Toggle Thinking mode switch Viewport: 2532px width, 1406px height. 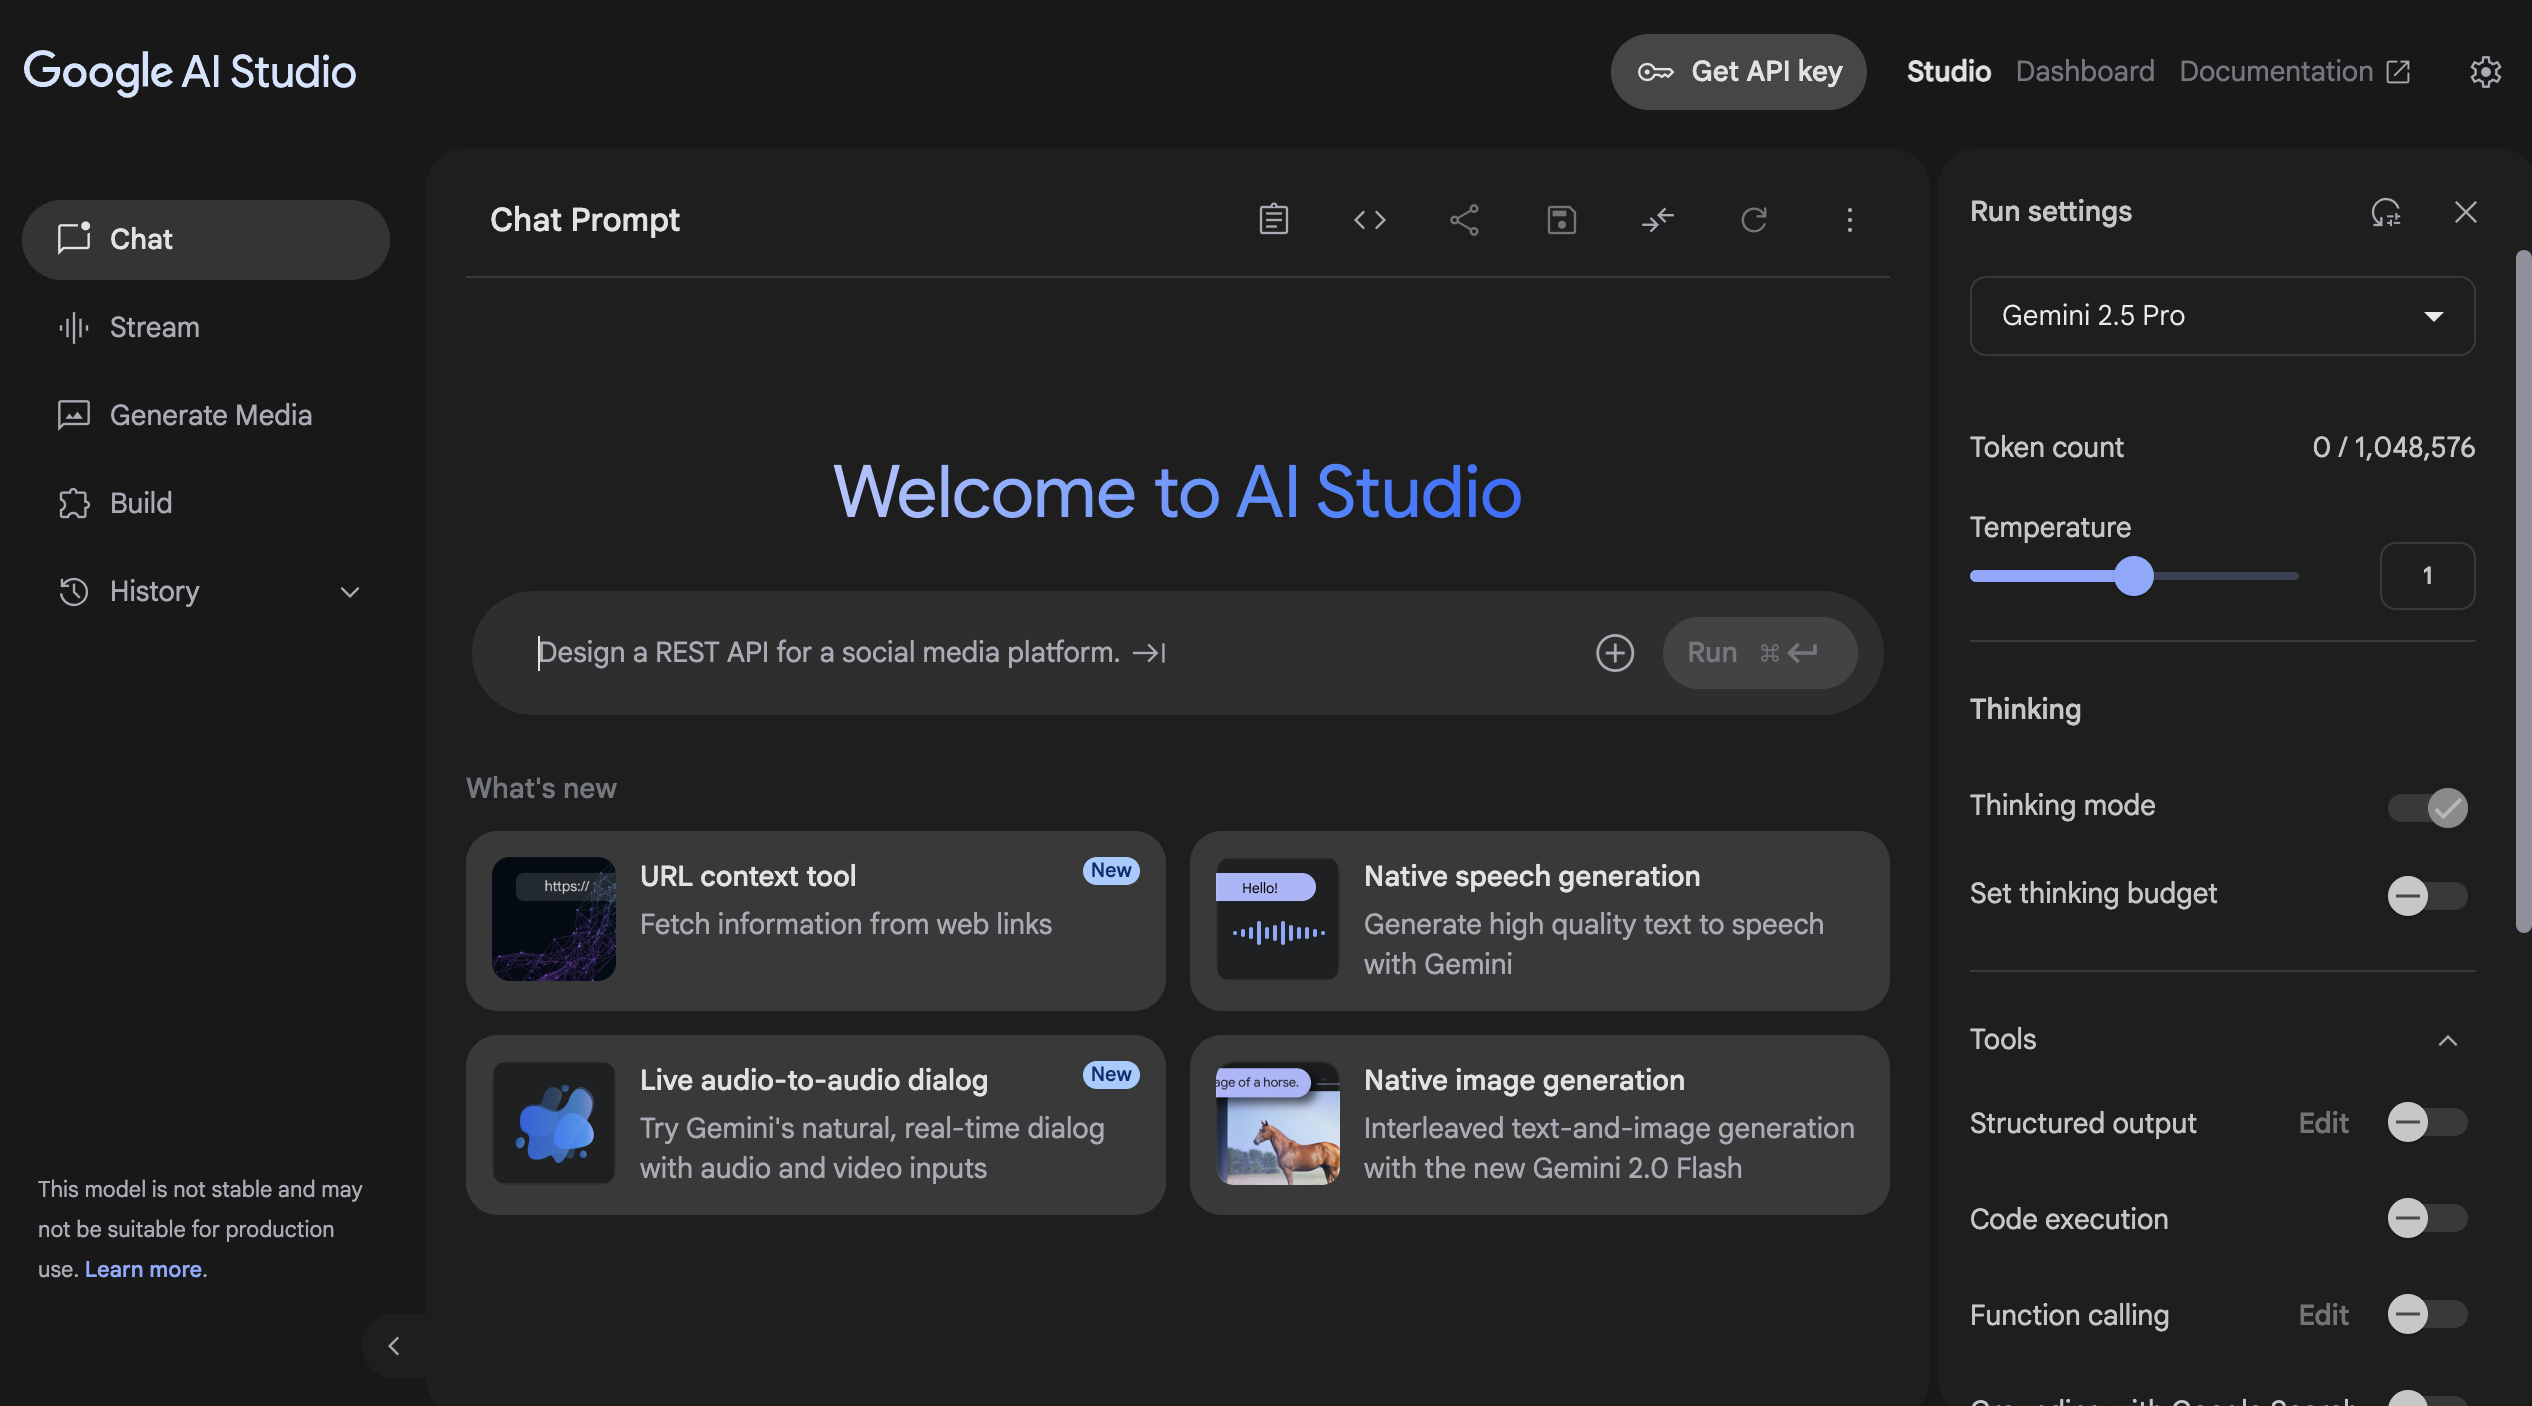2427,807
